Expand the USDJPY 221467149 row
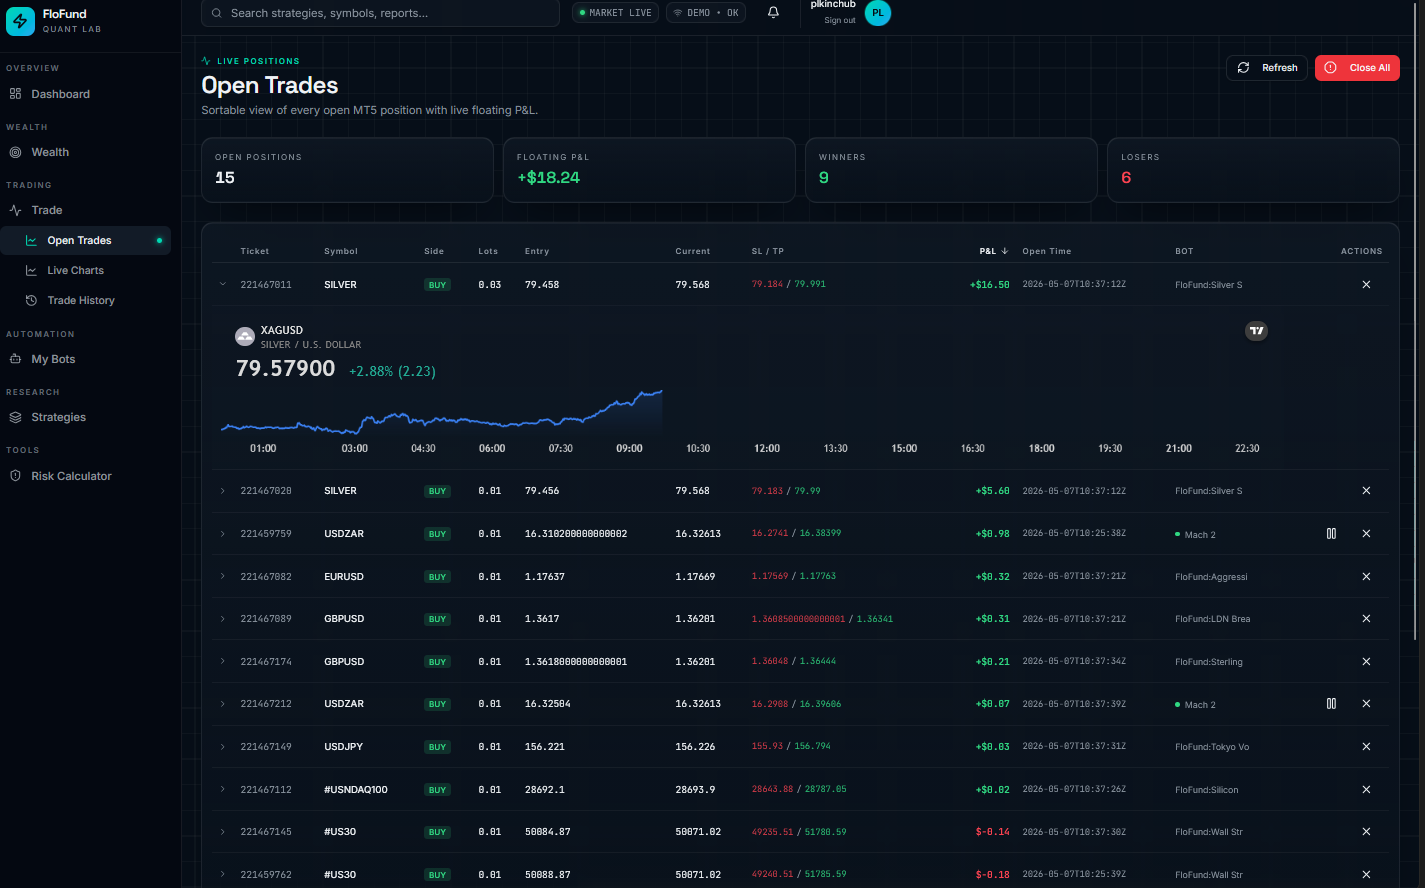The height and width of the screenshot is (888, 1425). coord(223,747)
